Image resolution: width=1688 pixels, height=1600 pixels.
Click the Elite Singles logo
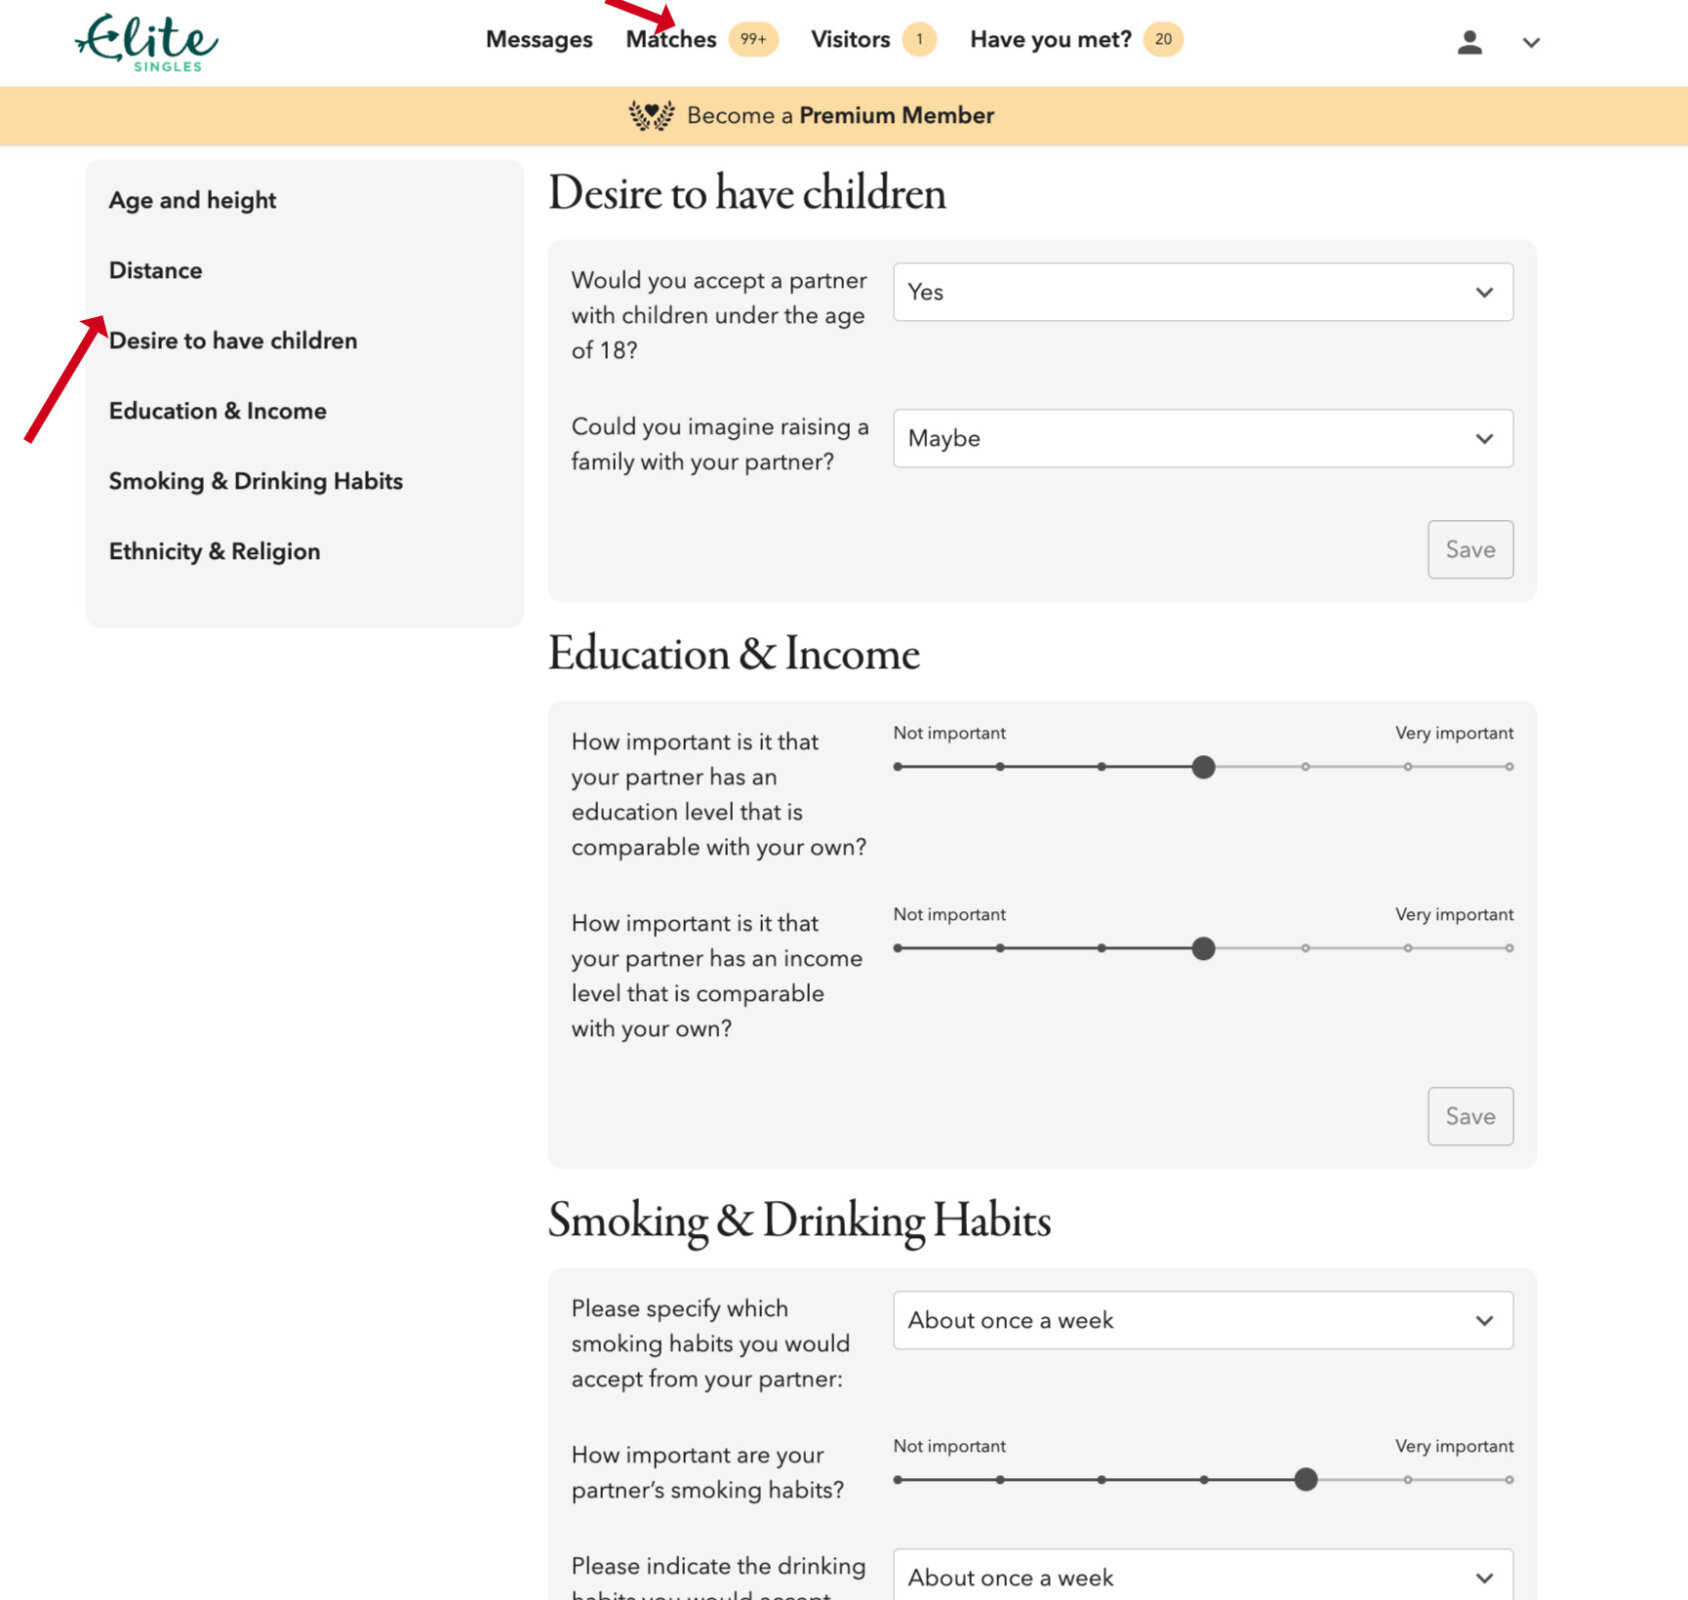pyautogui.click(x=146, y=42)
